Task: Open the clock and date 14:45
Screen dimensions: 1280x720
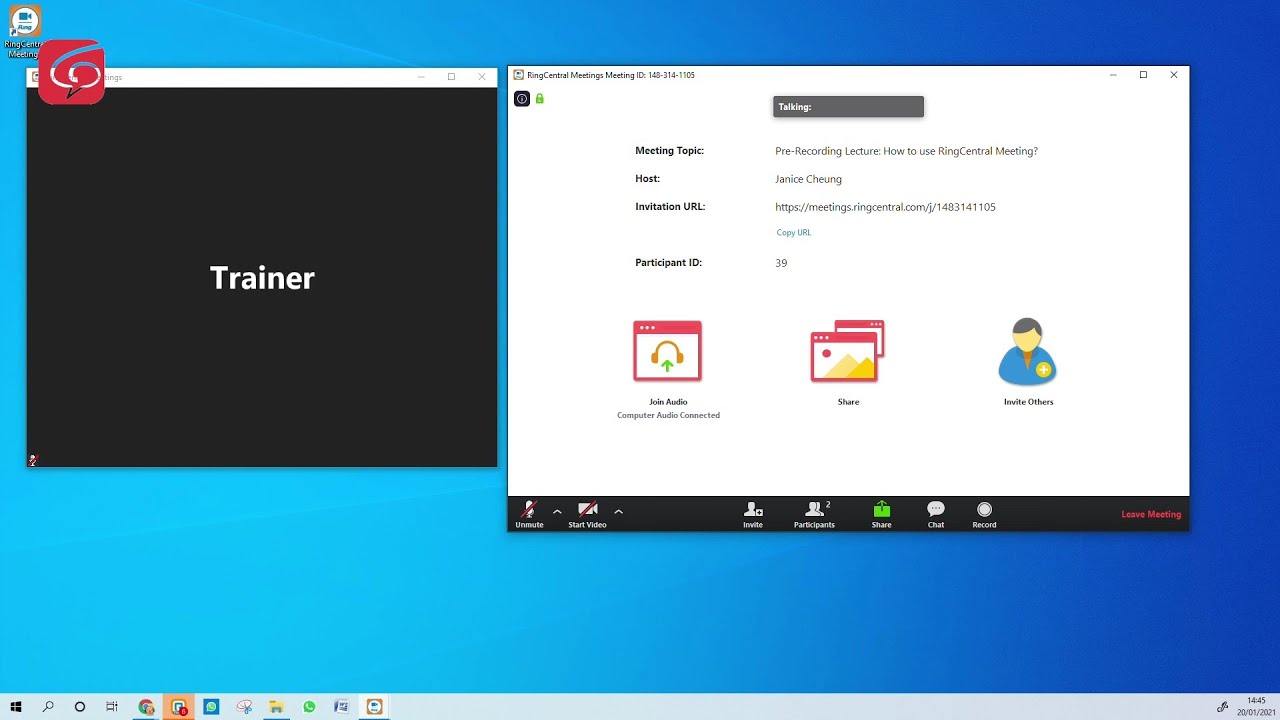Action: pos(1256,707)
